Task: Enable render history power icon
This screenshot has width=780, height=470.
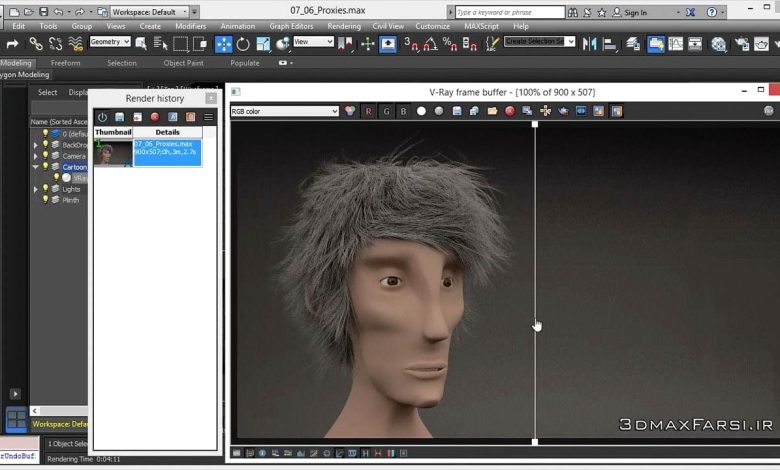Action: coord(102,117)
